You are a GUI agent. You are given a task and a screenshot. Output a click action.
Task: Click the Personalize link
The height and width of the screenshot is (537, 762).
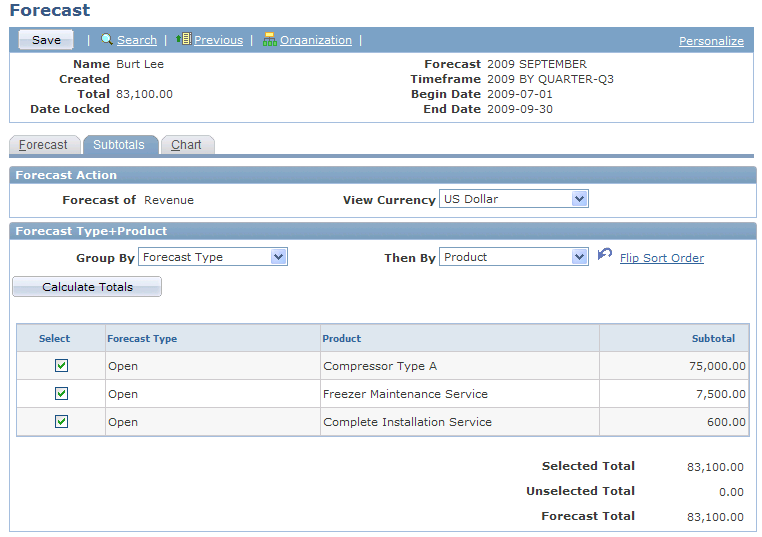711,41
